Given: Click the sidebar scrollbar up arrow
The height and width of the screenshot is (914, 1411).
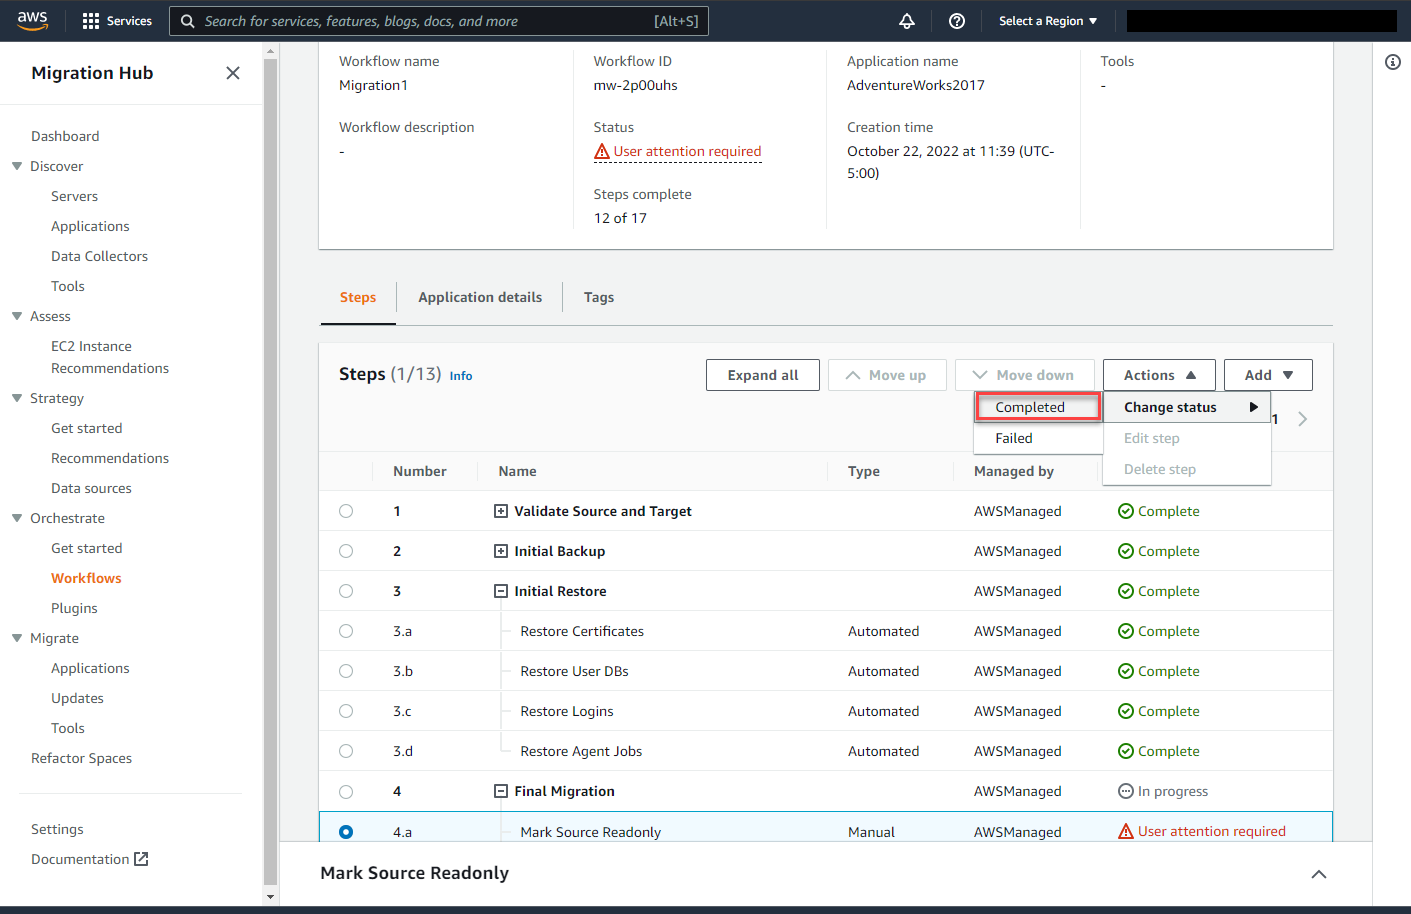Looking at the screenshot, I should click(x=270, y=50).
